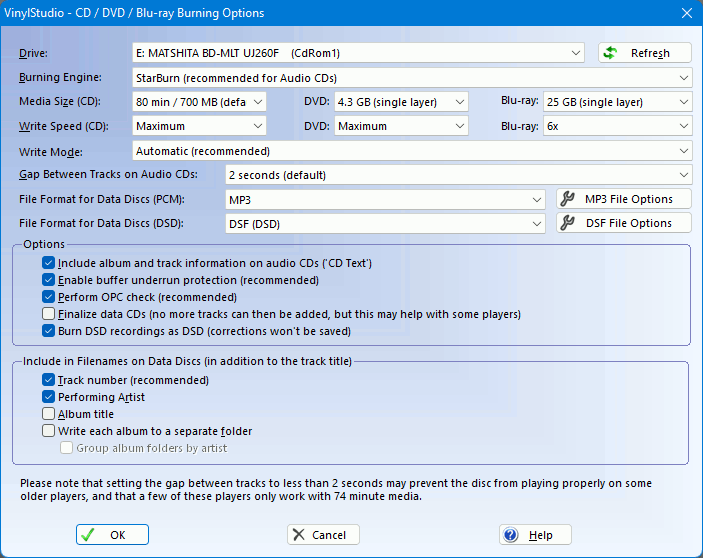The image size is (703, 558).
Task: Confirm settings with the OK button
Action: tap(112, 535)
